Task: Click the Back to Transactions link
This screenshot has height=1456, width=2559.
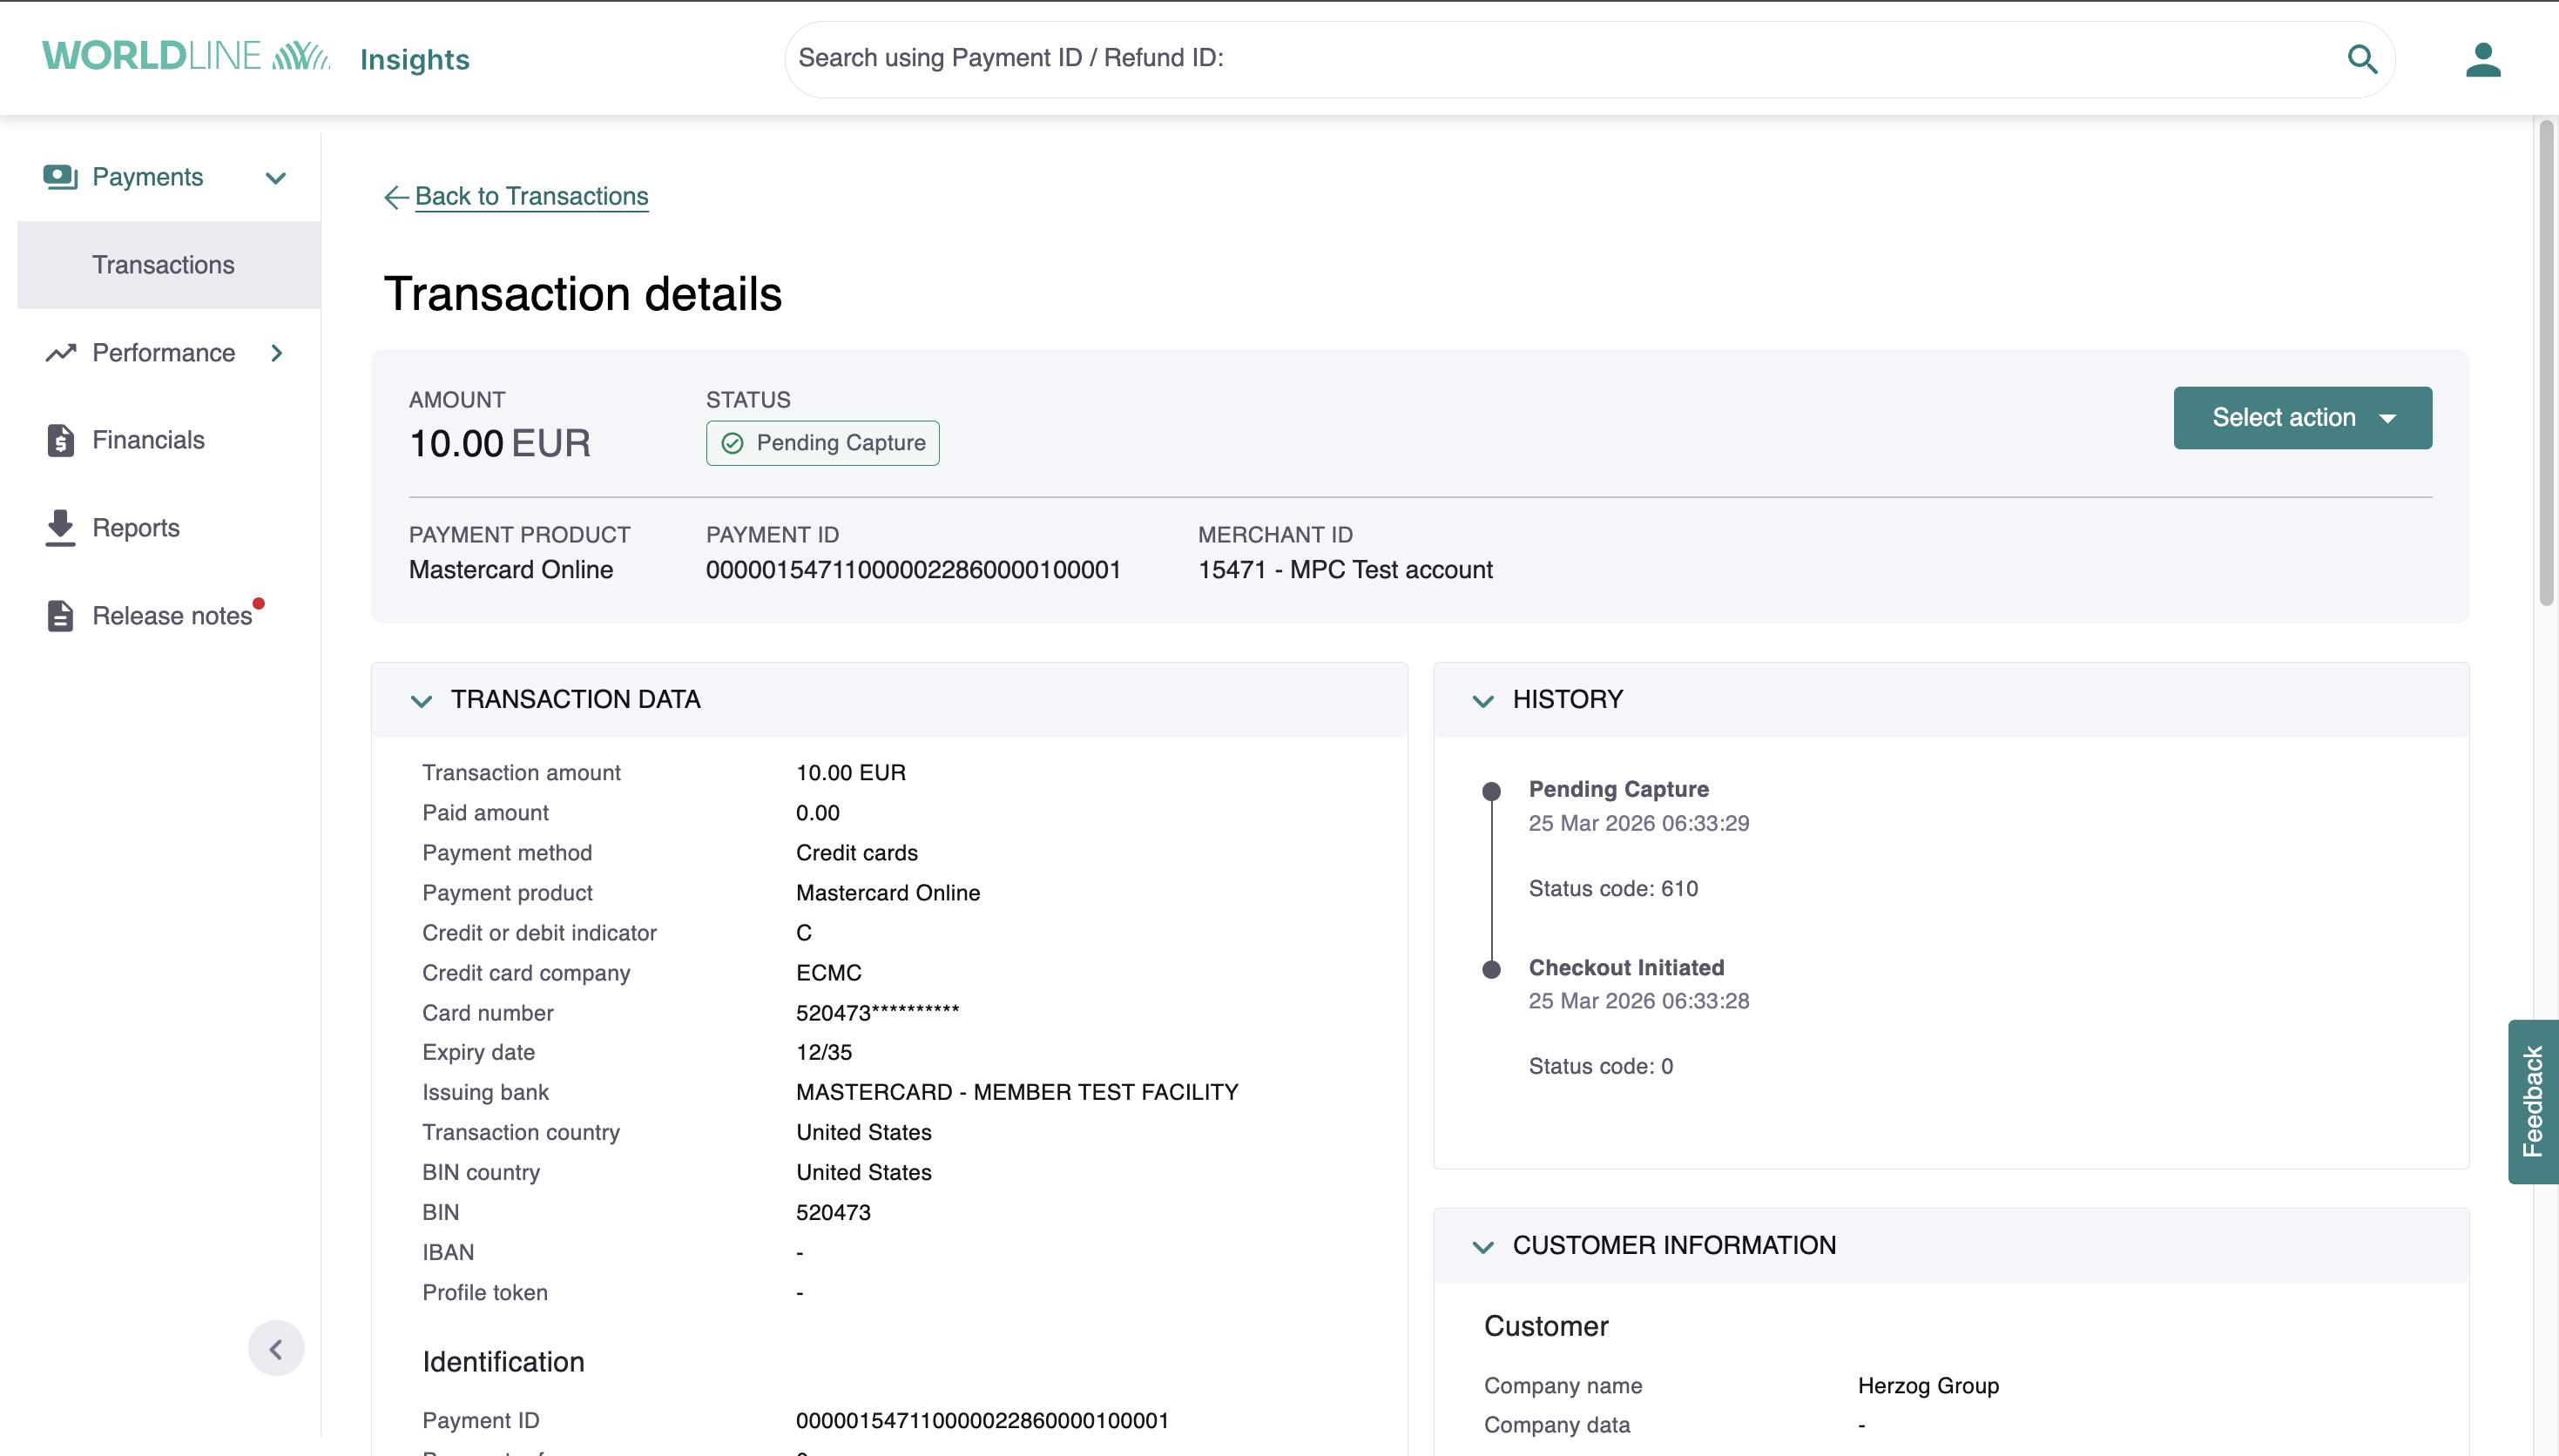Action: click(x=531, y=196)
